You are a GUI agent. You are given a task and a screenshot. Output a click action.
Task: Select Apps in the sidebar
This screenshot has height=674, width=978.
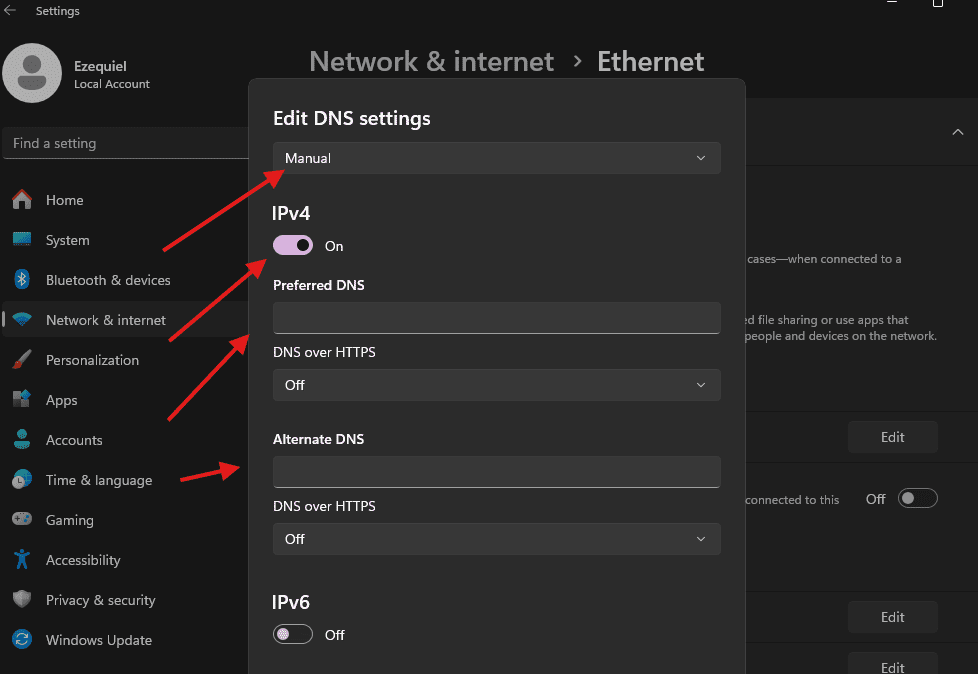pyautogui.click(x=62, y=400)
